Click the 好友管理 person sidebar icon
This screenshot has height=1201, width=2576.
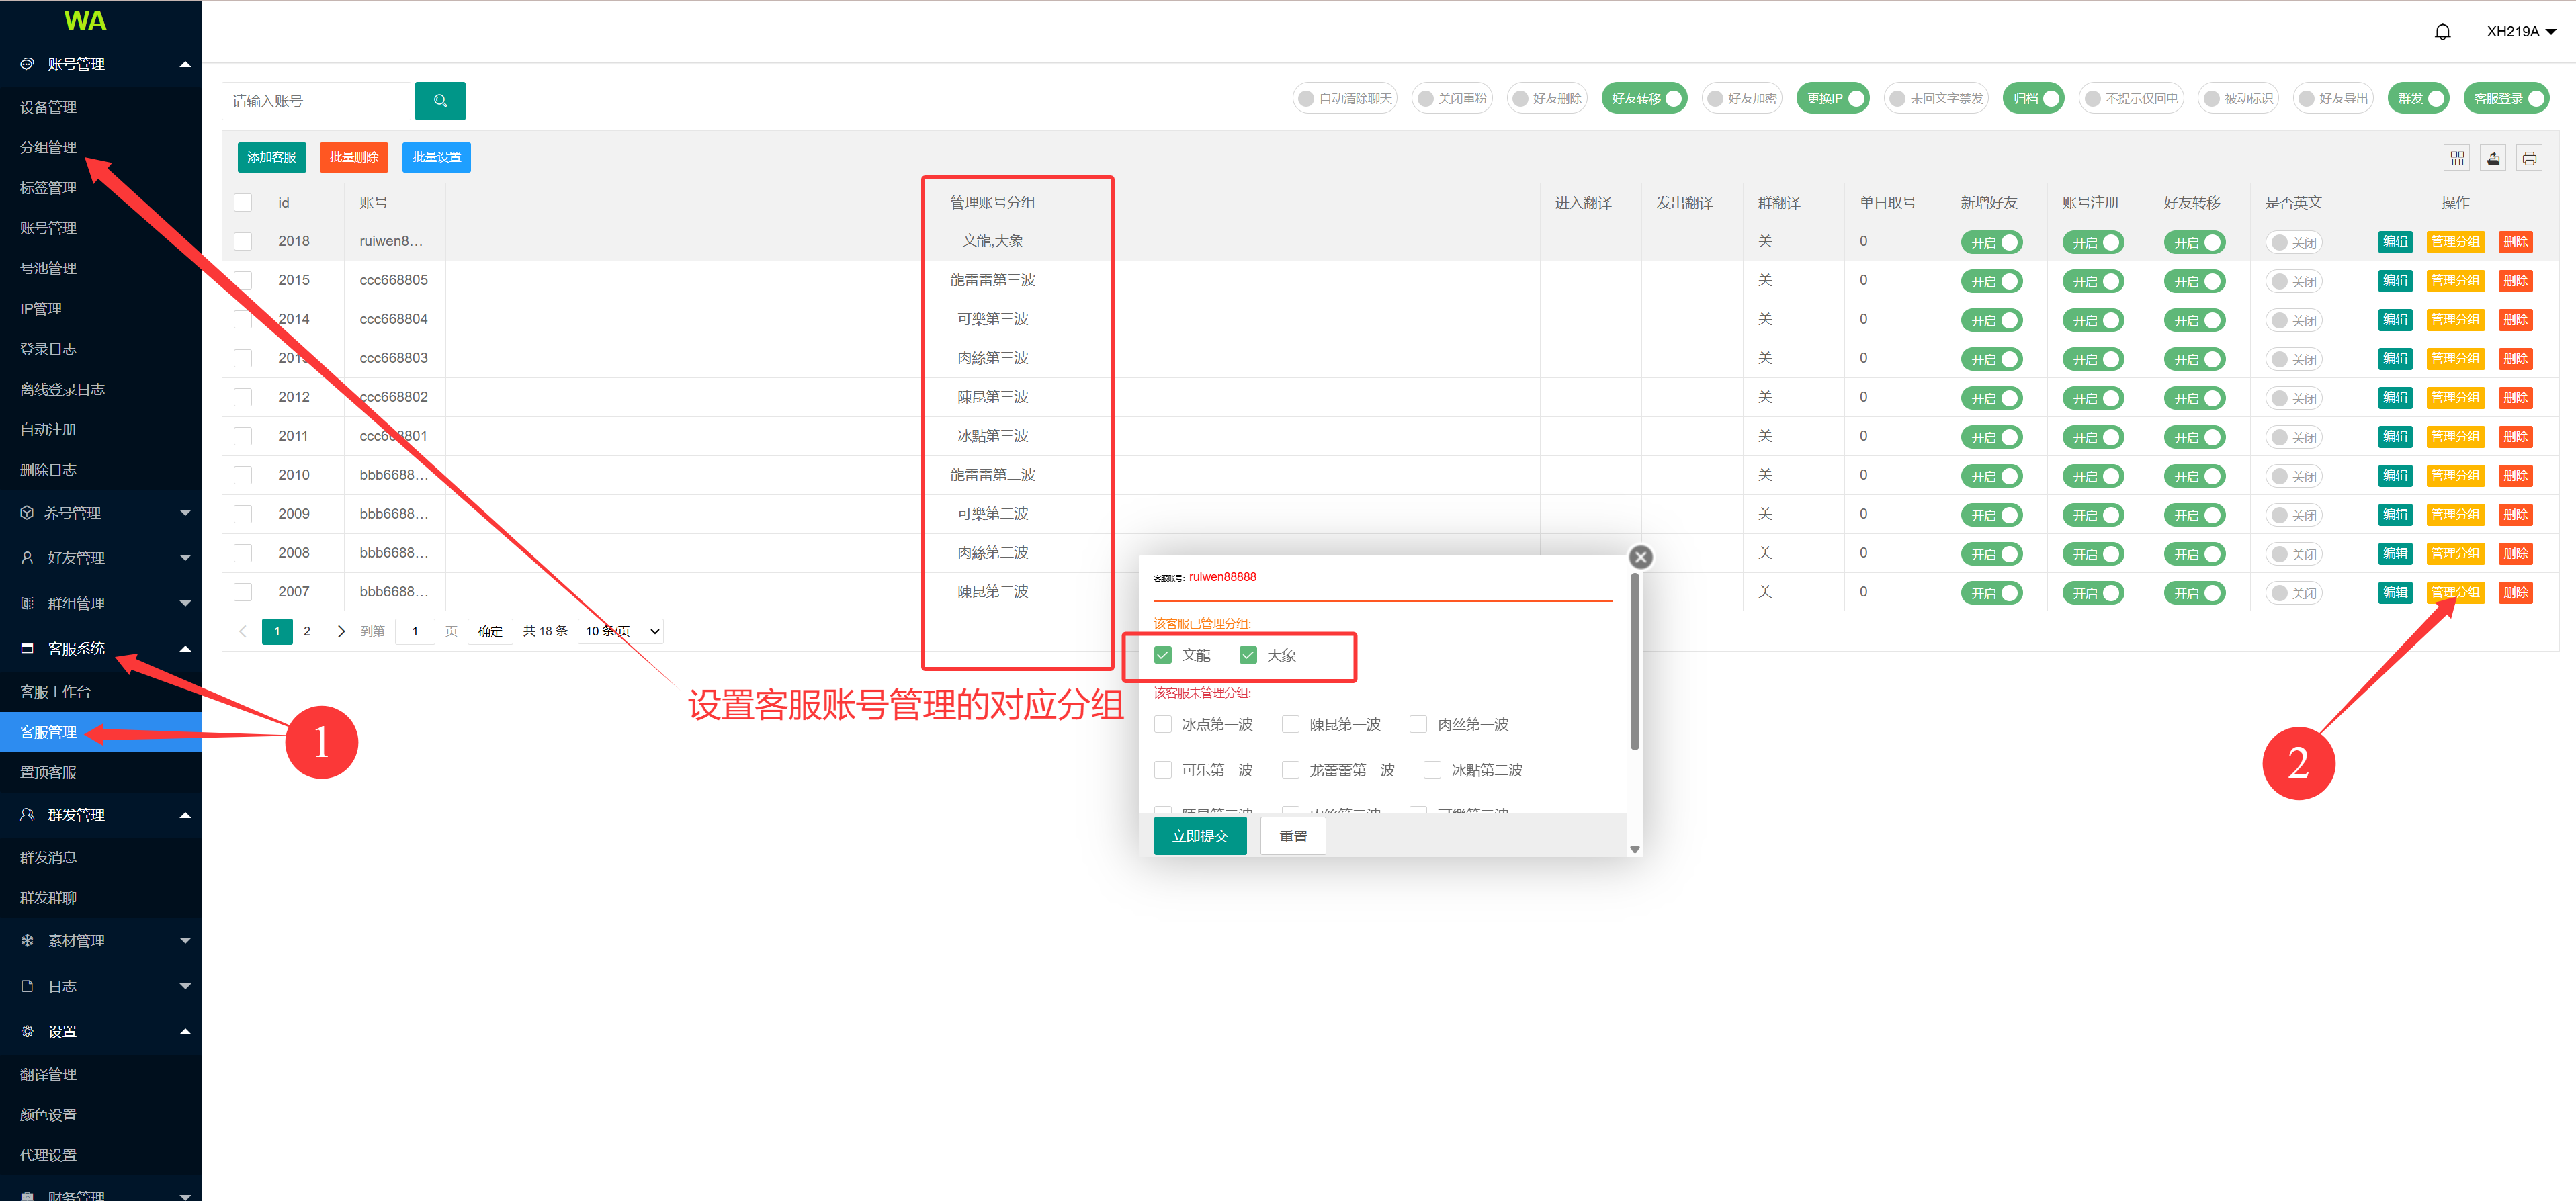pos(27,558)
